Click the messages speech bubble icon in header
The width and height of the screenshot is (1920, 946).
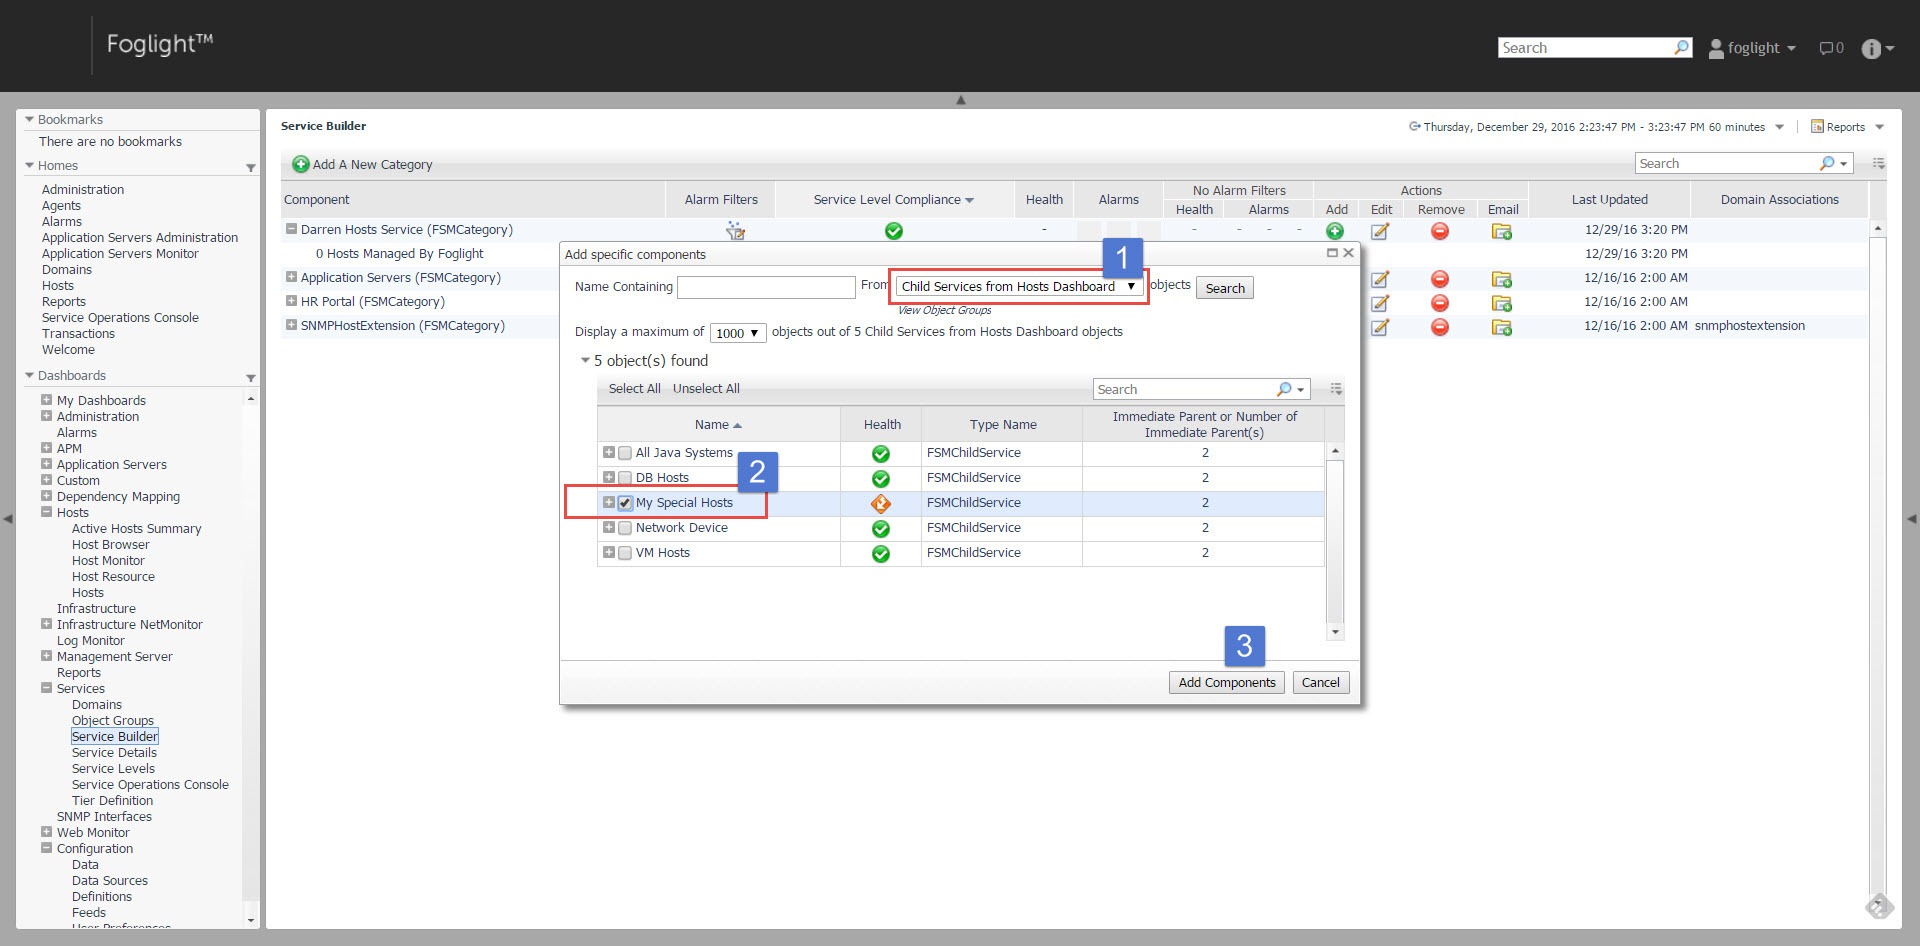point(1826,48)
